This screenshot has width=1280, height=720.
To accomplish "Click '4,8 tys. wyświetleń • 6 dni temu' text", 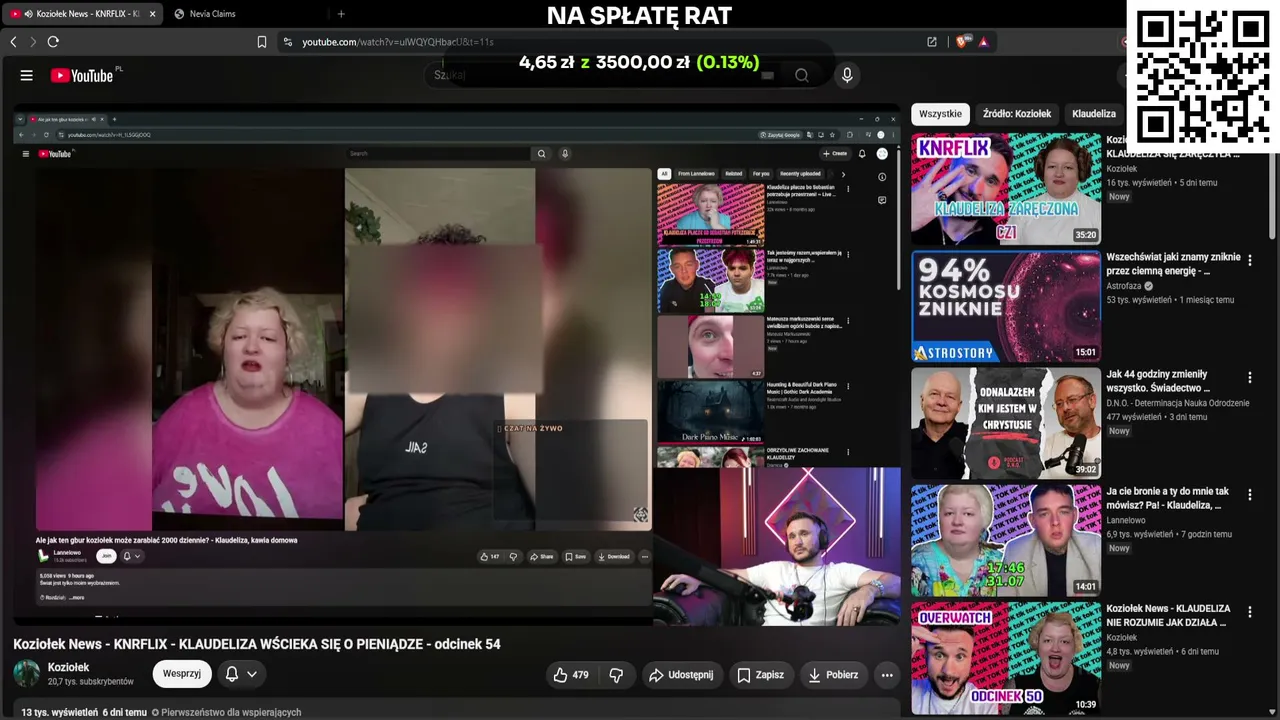I will (x=1162, y=651).
